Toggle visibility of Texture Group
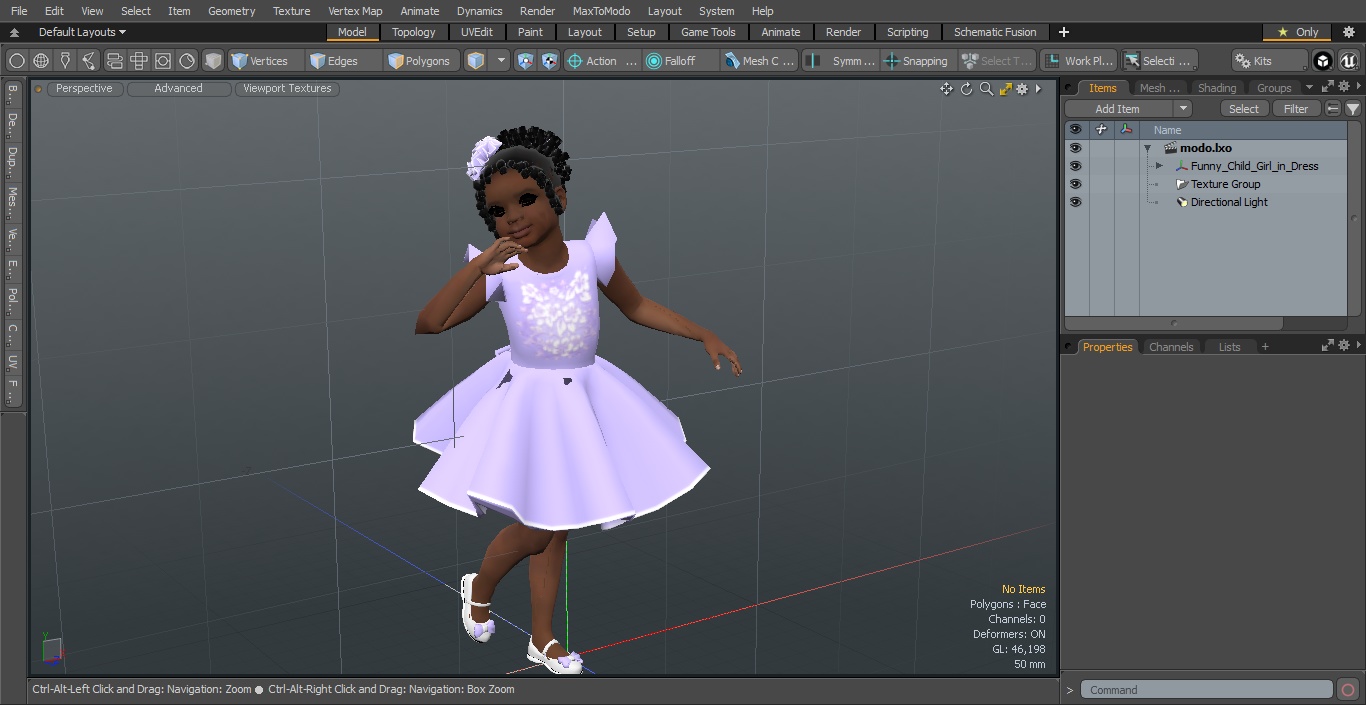 [1075, 184]
